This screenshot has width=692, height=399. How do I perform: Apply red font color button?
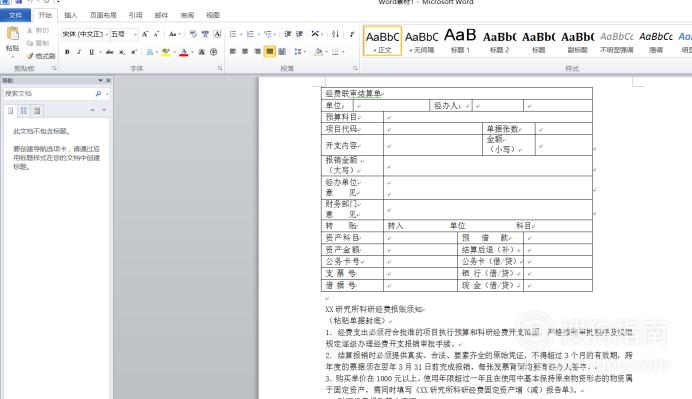tap(184, 52)
